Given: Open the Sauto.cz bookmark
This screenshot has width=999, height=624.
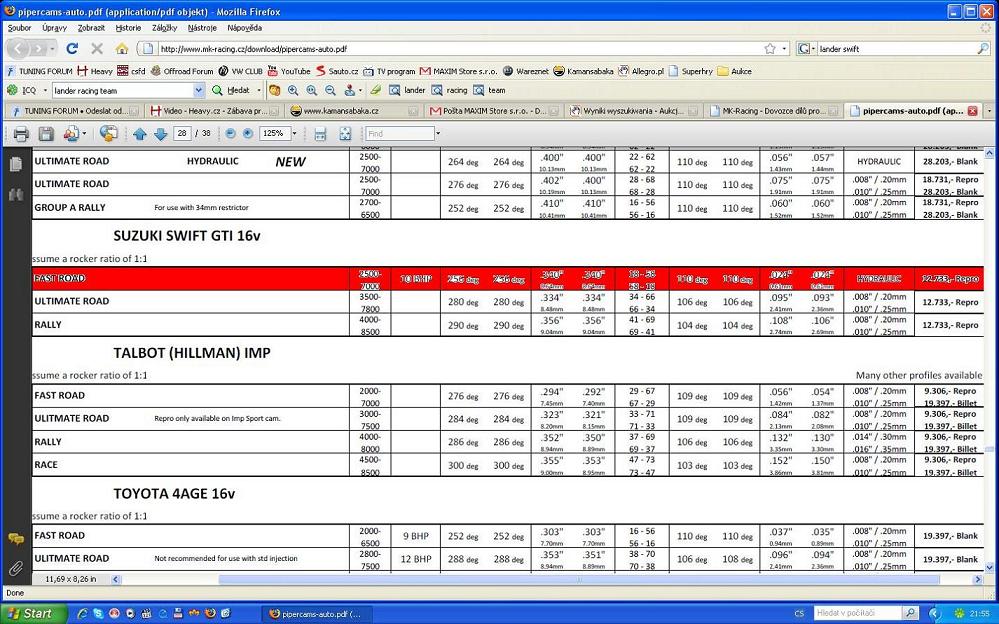Looking at the screenshot, I should (337, 71).
